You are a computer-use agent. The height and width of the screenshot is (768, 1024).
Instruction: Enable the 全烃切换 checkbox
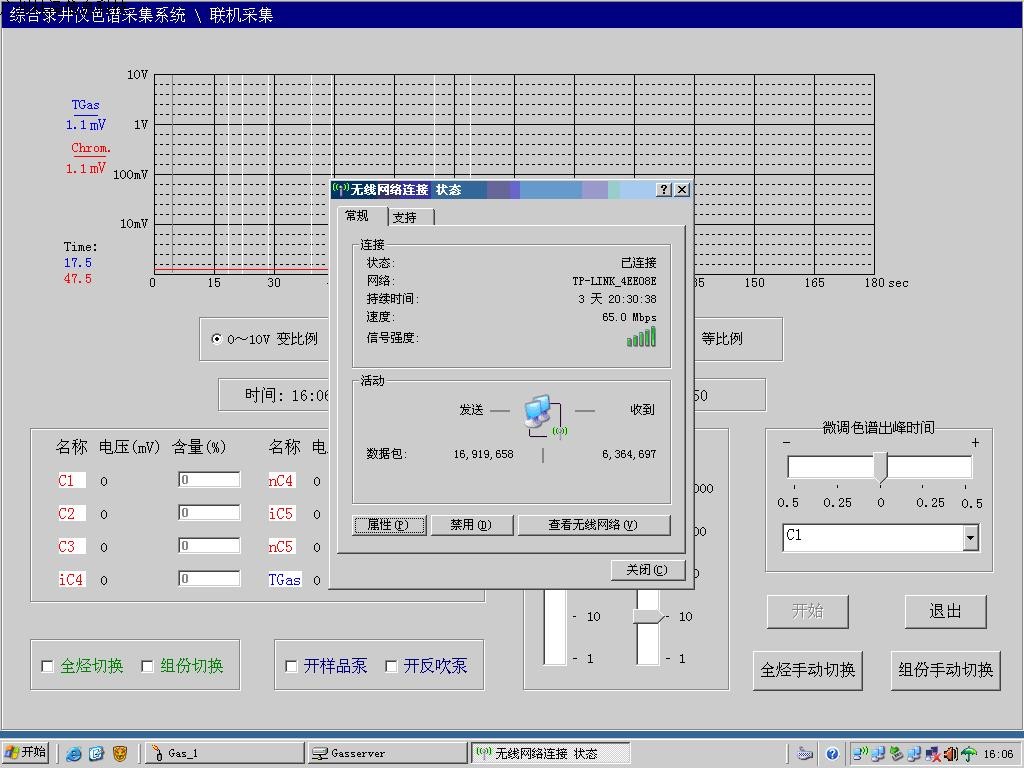(47, 666)
